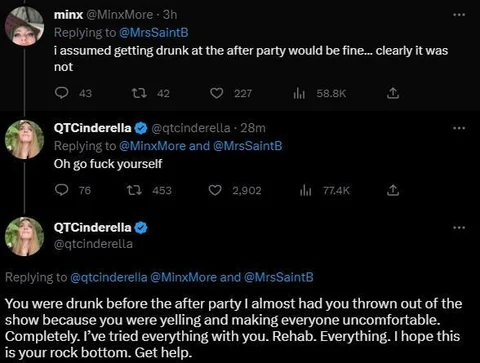Like QTCinderella's reply with 2,902 likes
Viewport: 480px width, 363px height.
215,190
